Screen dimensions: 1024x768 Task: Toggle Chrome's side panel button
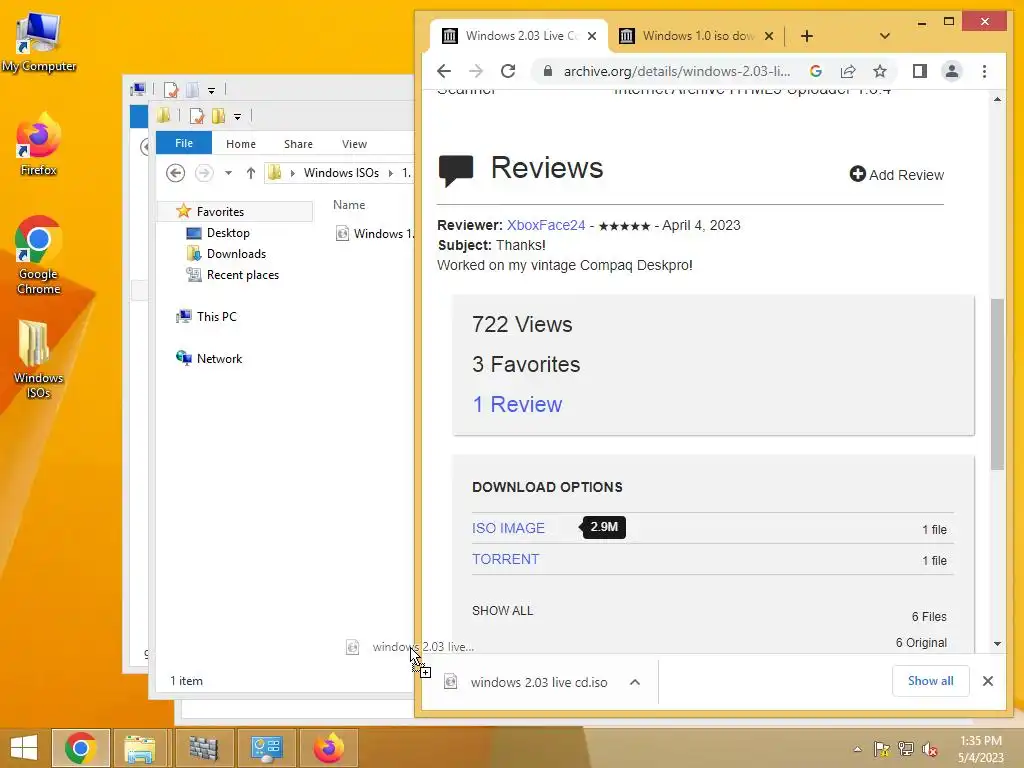tap(920, 71)
